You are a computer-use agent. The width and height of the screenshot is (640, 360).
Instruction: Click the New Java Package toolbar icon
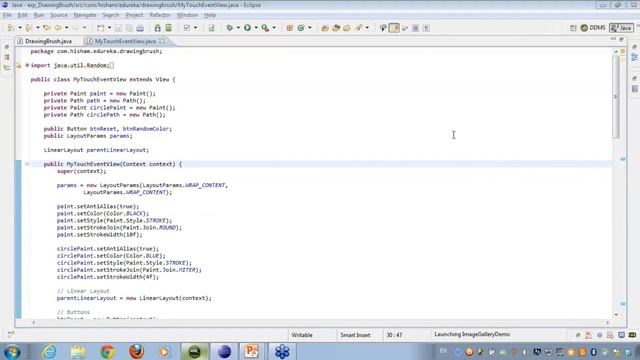(290, 28)
